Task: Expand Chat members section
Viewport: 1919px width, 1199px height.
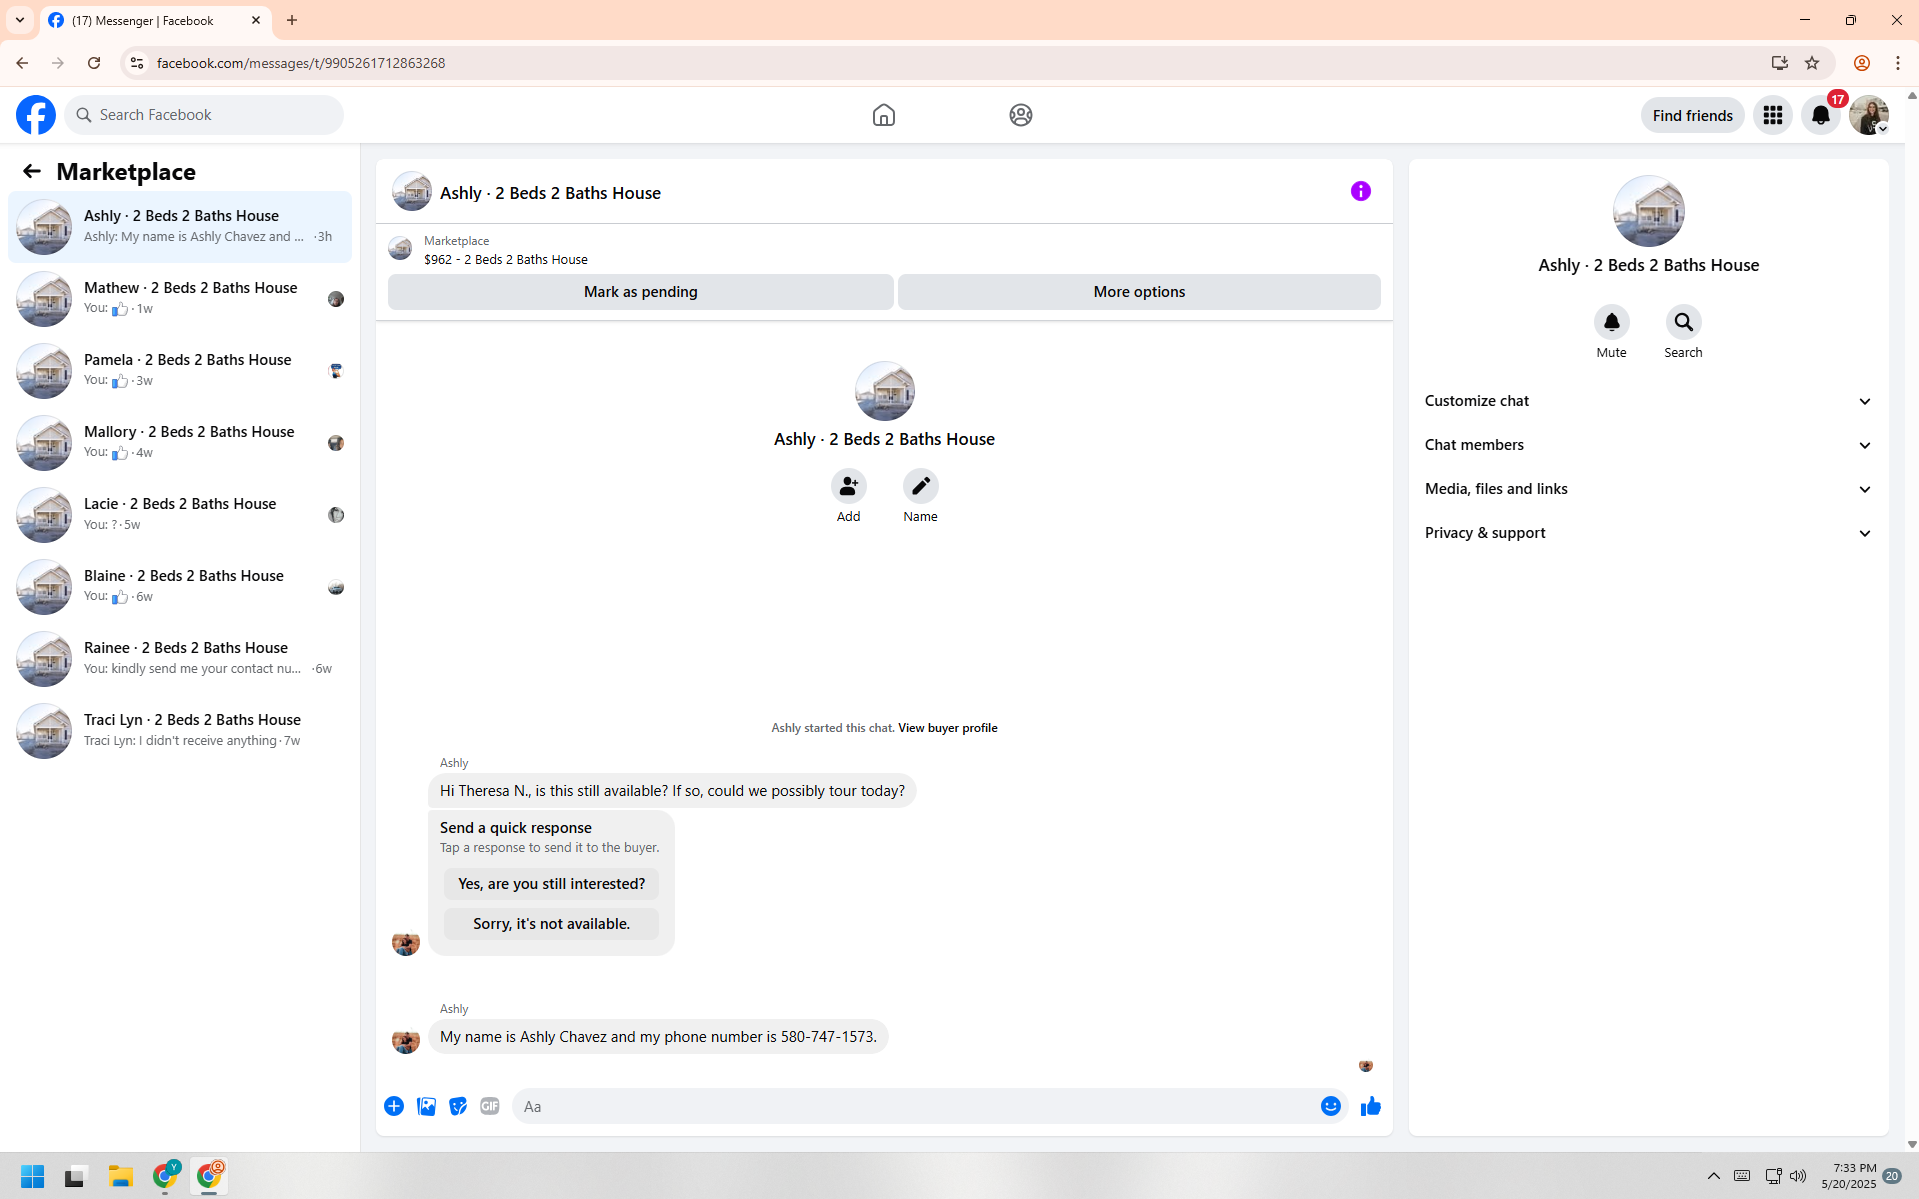Action: point(1648,445)
